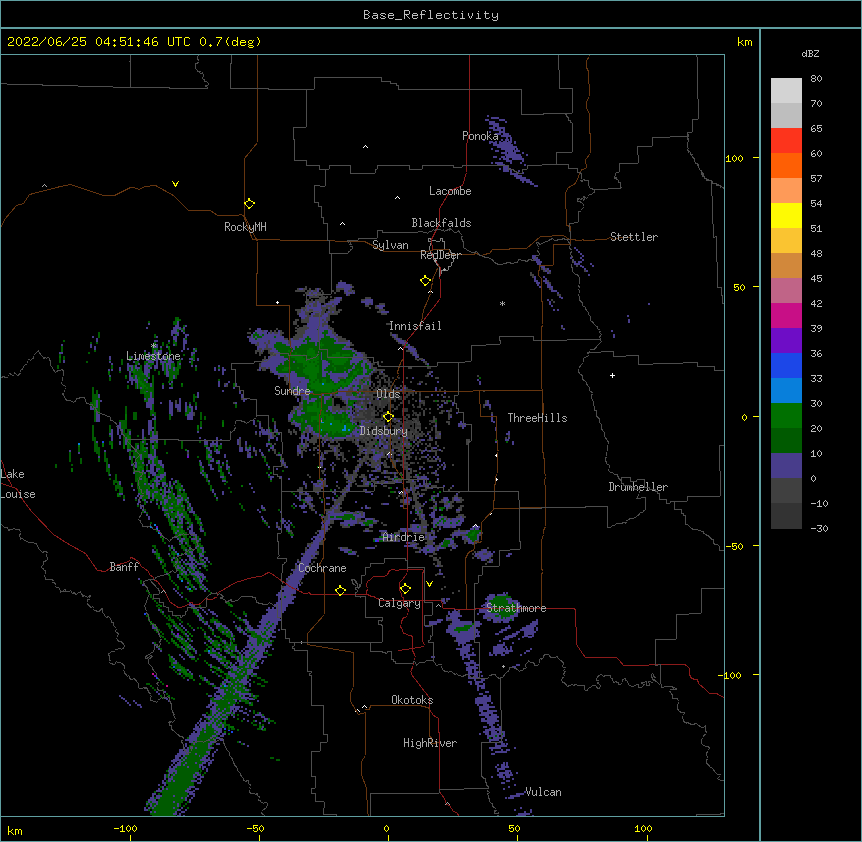Click the Didsbury town label
The image size is (862, 842).
click(383, 431)
